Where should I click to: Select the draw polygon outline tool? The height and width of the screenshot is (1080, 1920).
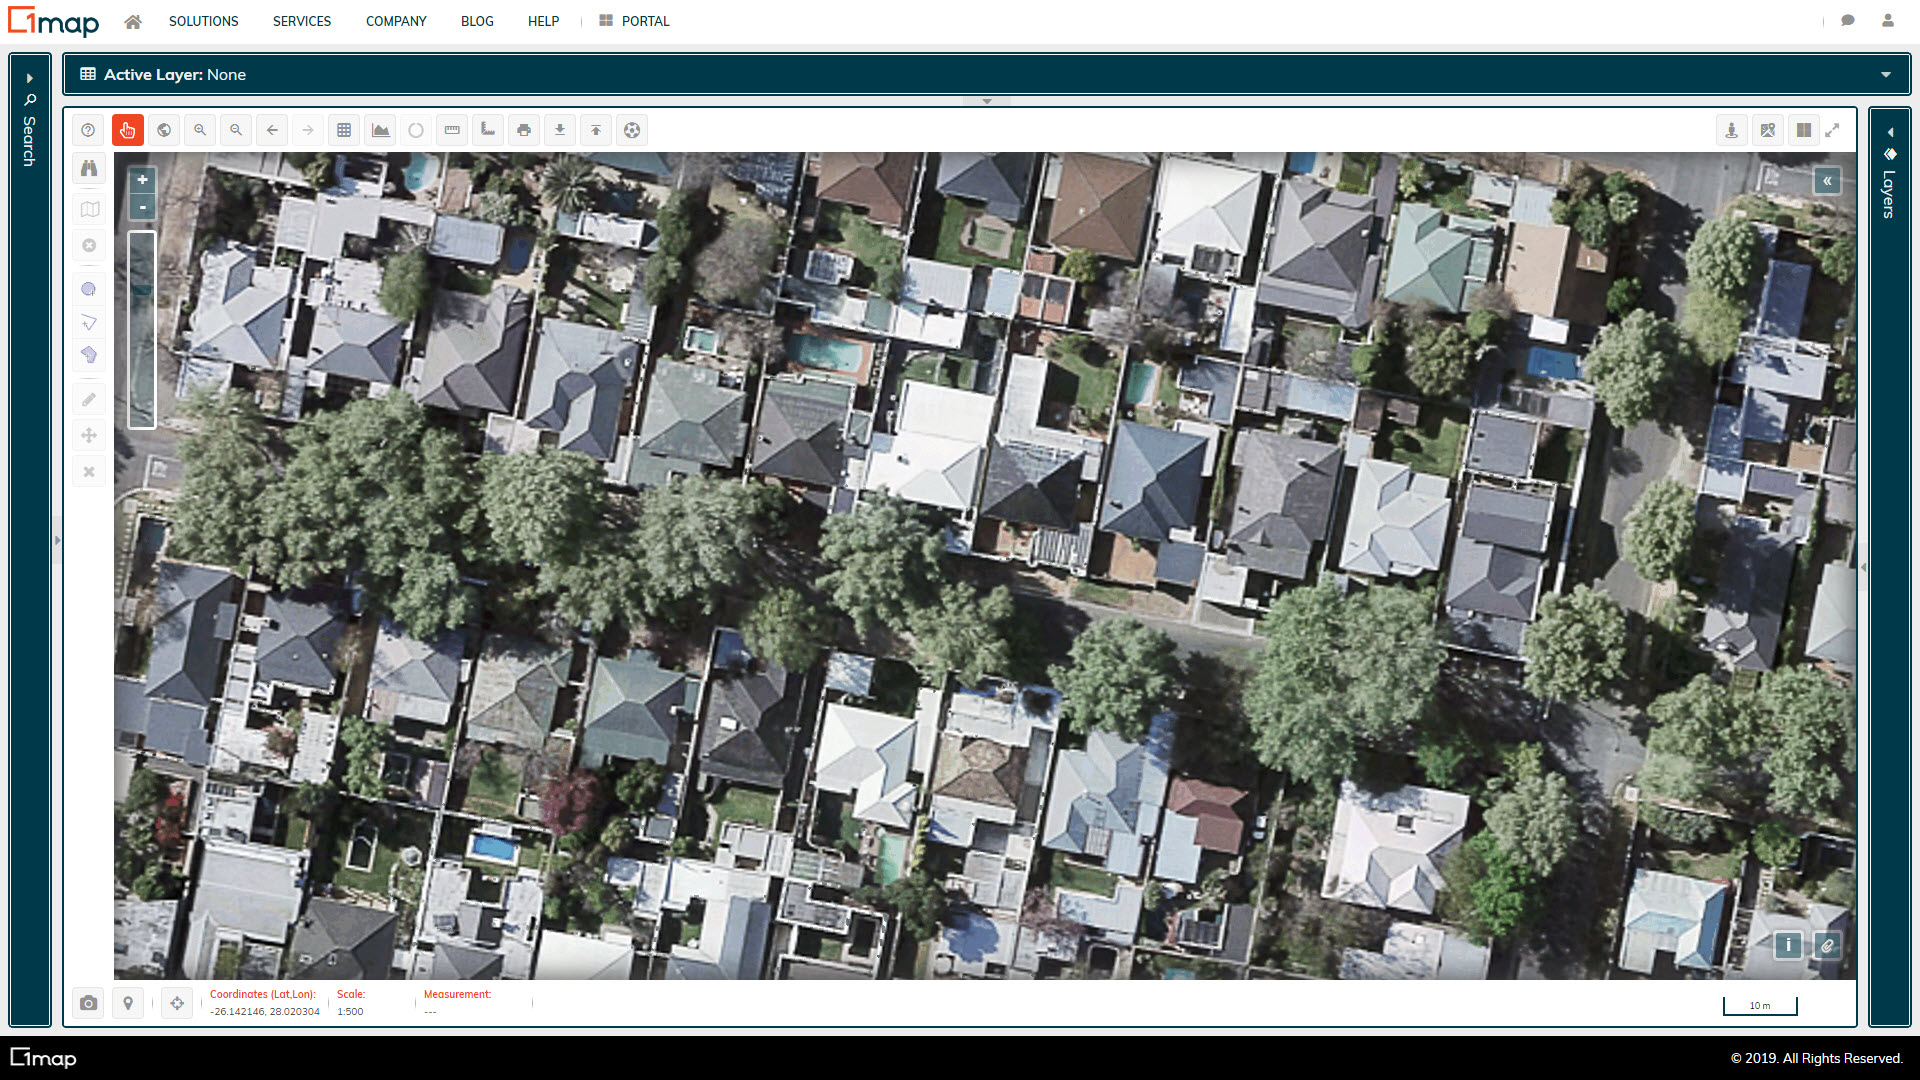click(x=89, y=322)
